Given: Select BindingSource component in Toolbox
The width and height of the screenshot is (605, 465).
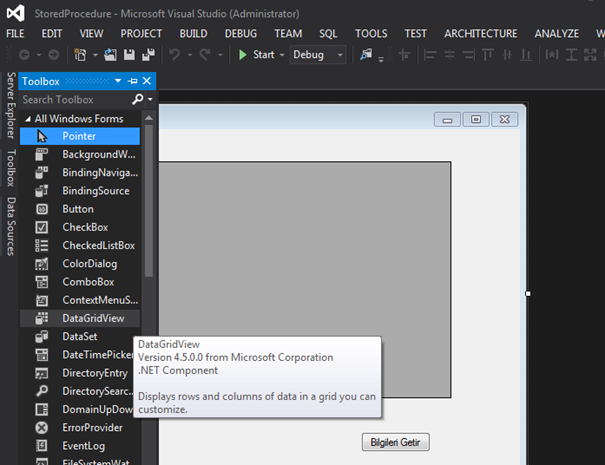Looking at the screenshot, I should pos(80,191).
